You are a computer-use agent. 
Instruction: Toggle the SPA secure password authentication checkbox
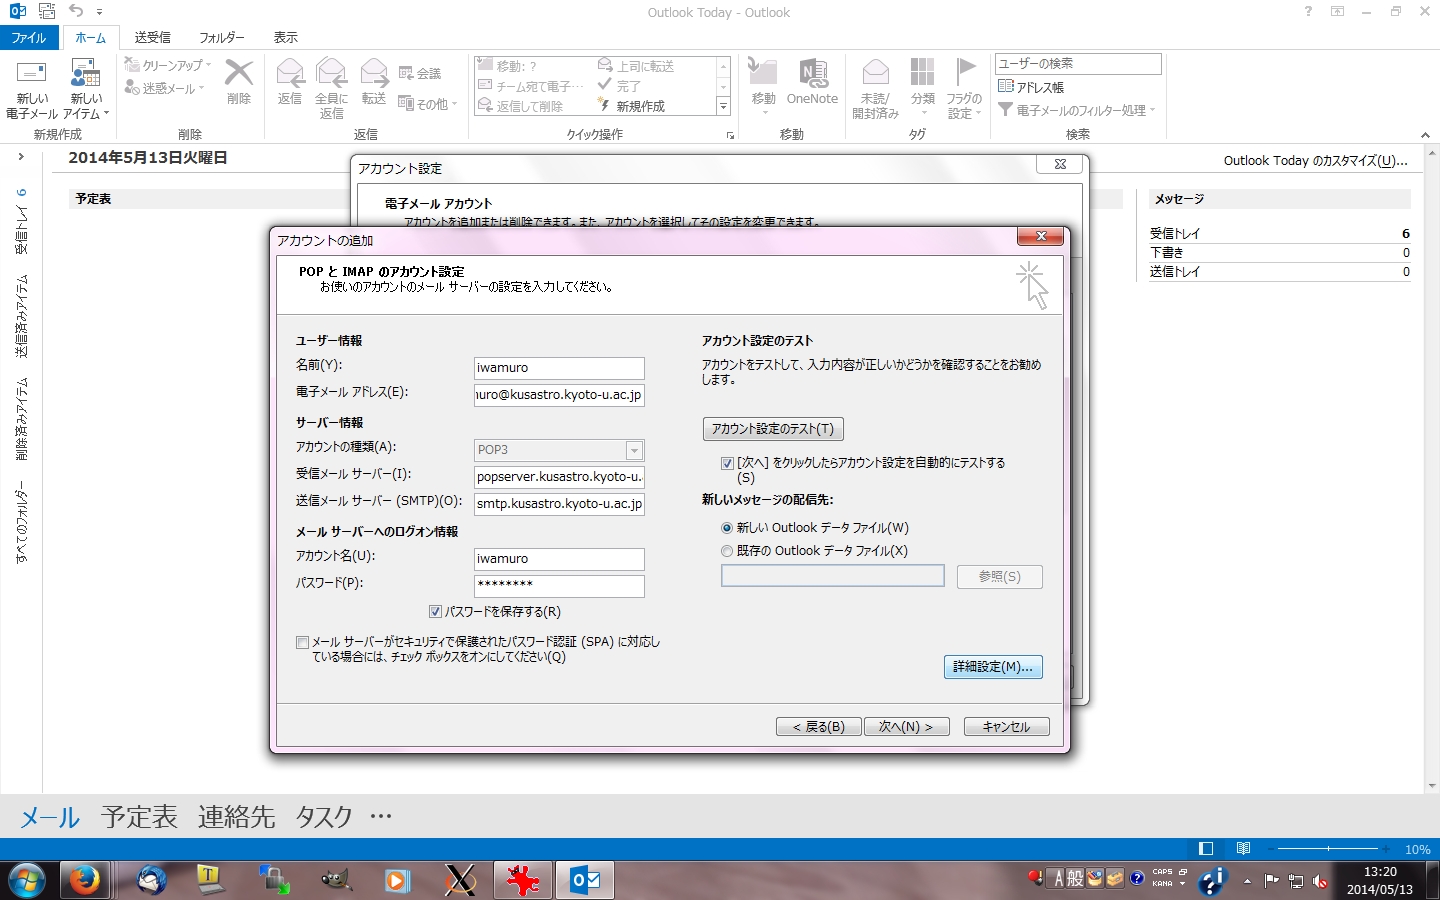[302, 642]
